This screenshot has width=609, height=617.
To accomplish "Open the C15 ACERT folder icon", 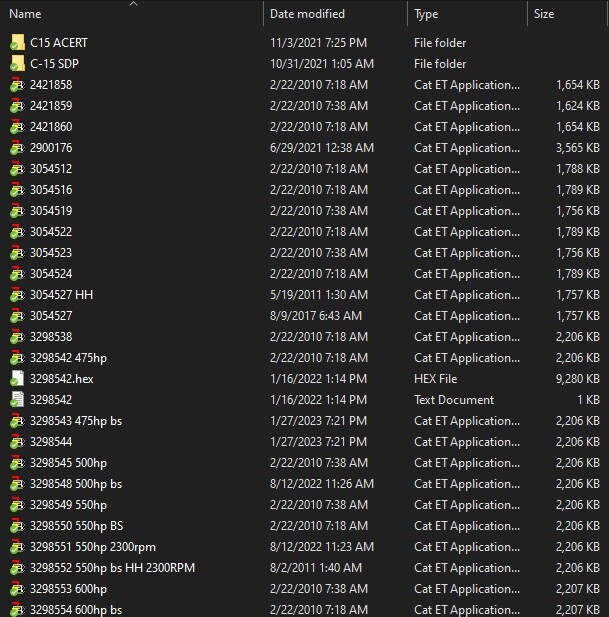I will tap(17, 42).
